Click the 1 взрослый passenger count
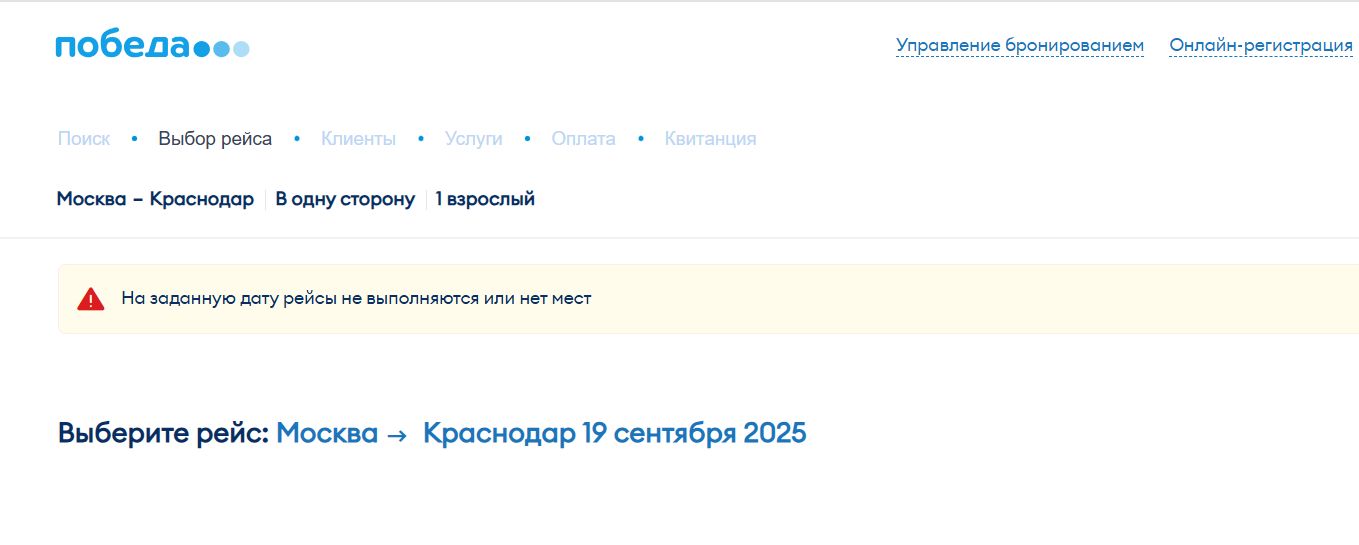This screenshot has width=1359, height=545. pos(485,199)
